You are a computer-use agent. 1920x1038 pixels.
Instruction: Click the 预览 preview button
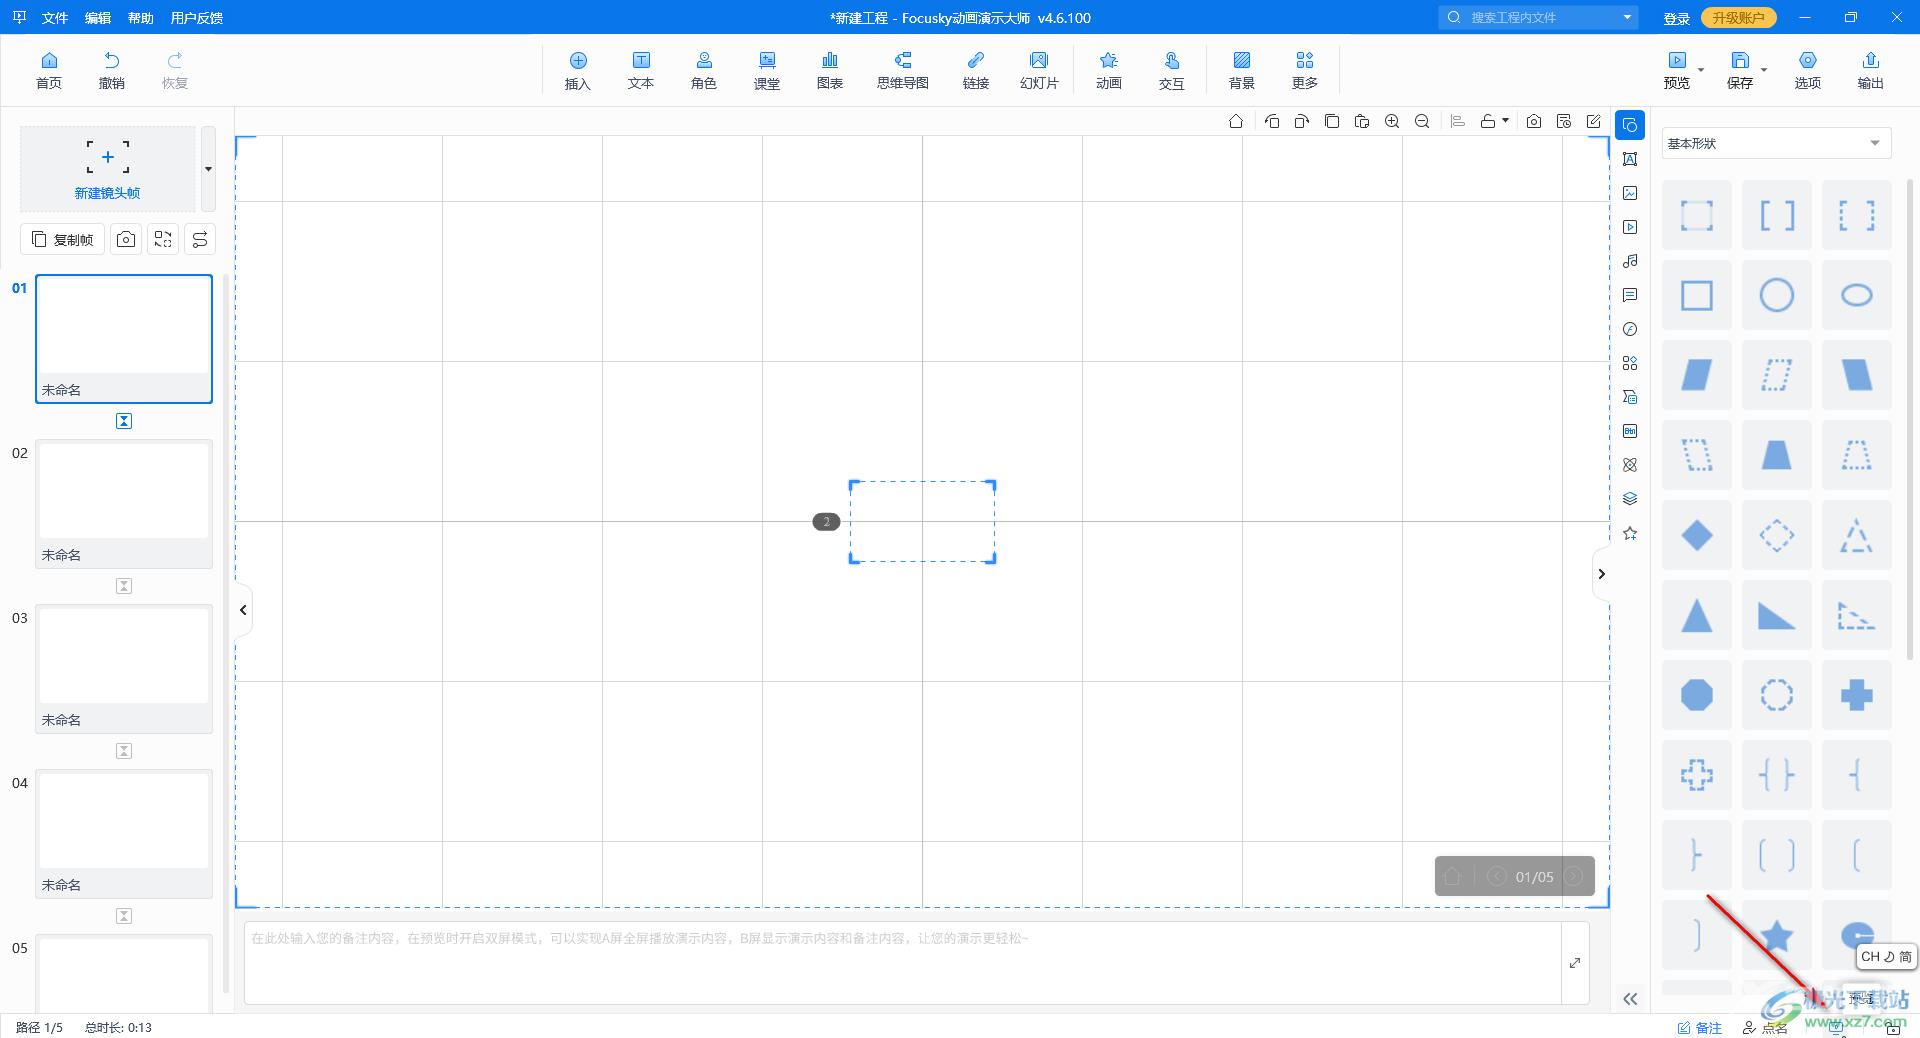click(1677, 70)
